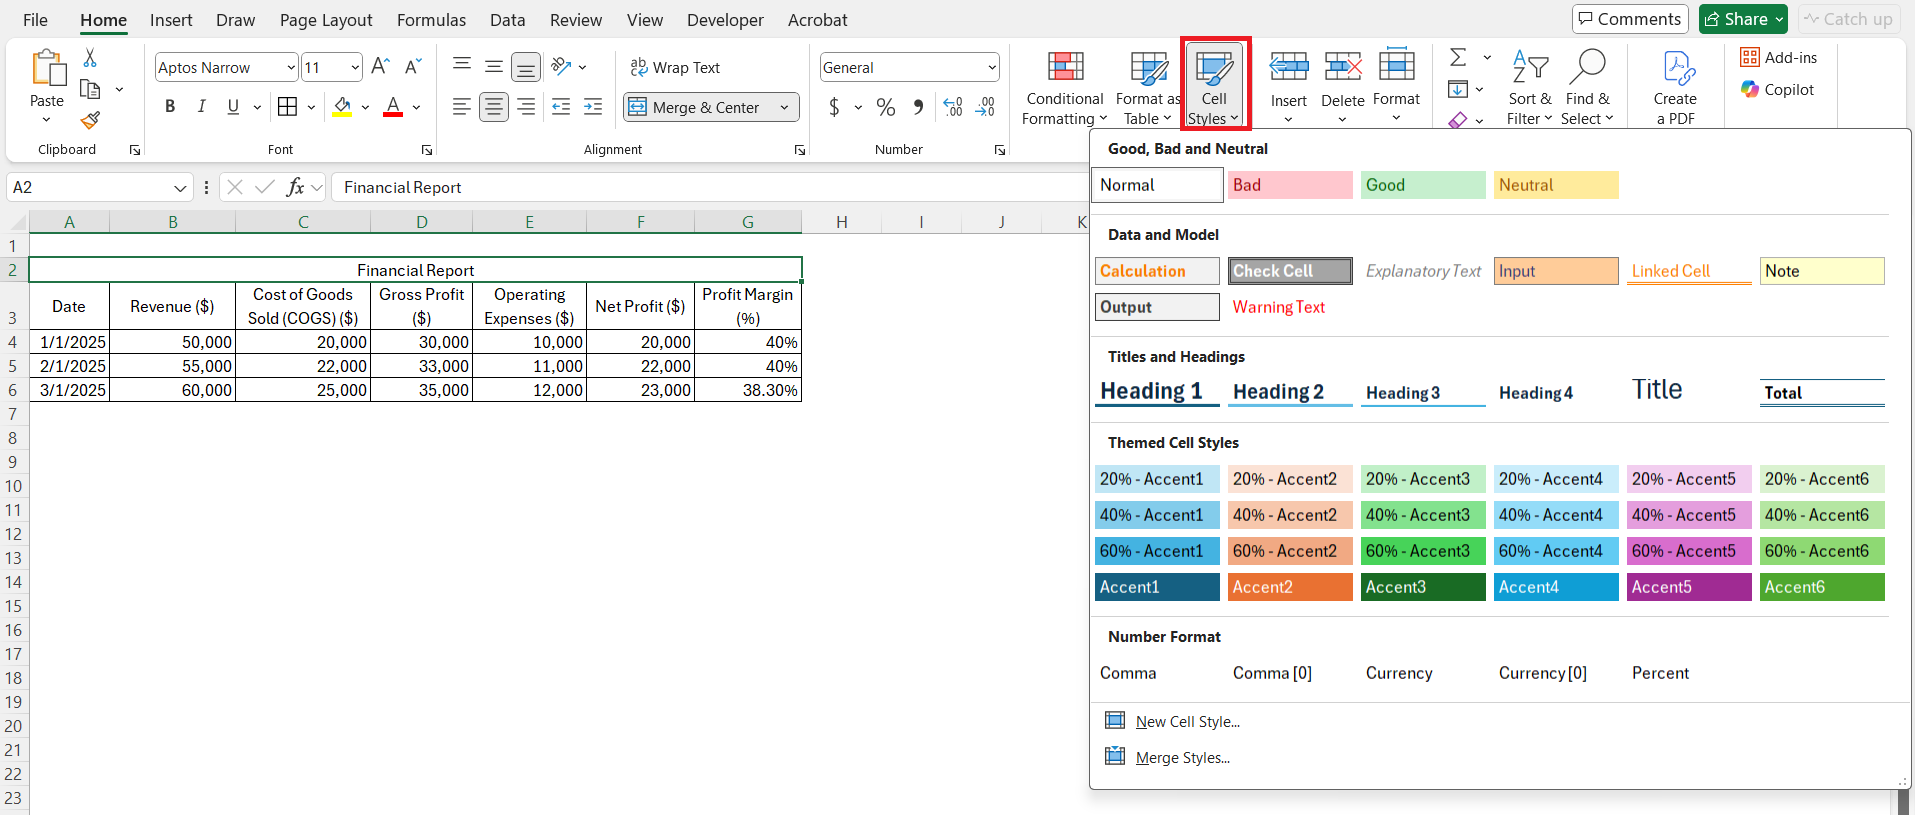Toggle Center horizontal alignment
The image size is (1915, 815).
pos(494,106)
